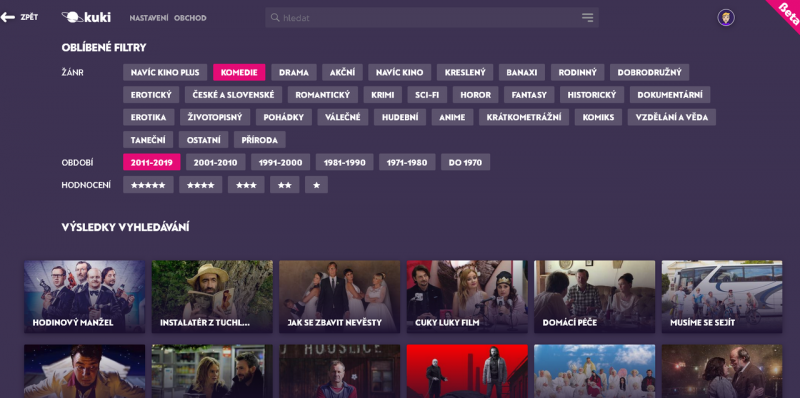Open the Nastavení menu
This screenshot has width=800, height=398.
149,18
